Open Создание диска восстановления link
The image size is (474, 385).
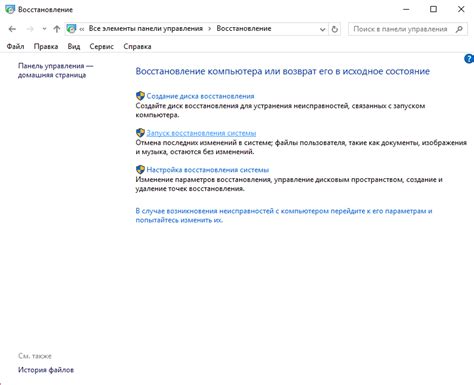point(200,96)
